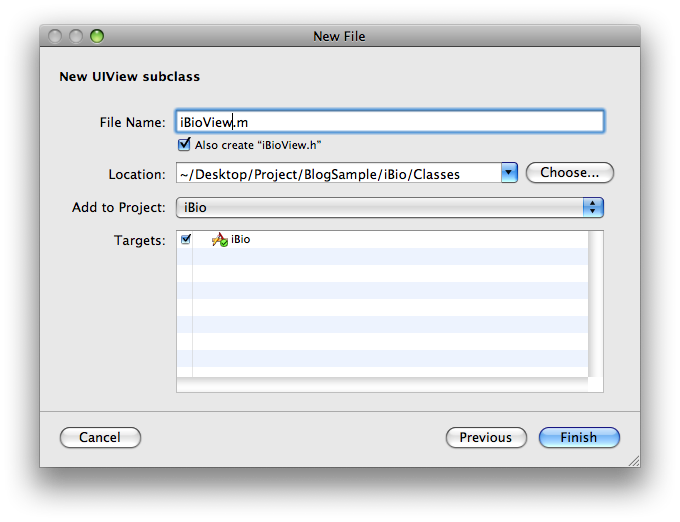680x522 pixels.
Task: Click the New File title bar
Action: tap(340, 36)
